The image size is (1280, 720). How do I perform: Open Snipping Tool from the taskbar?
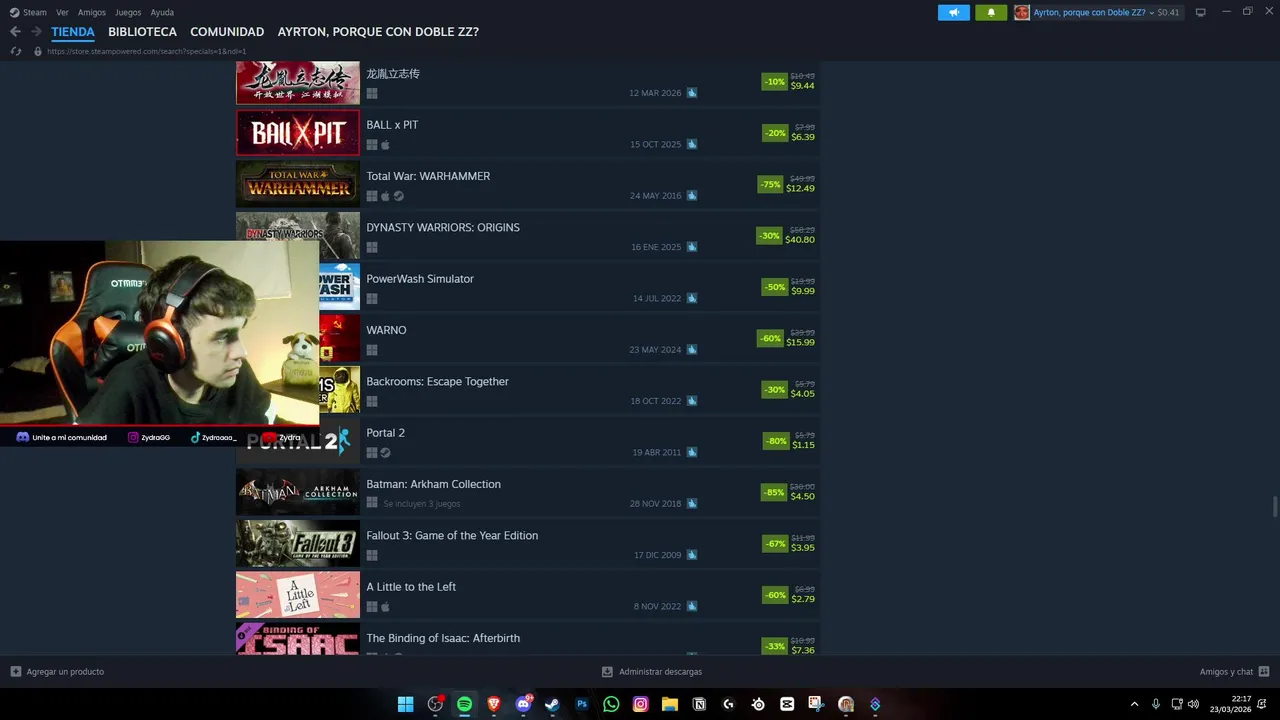(x=816, y=704)
